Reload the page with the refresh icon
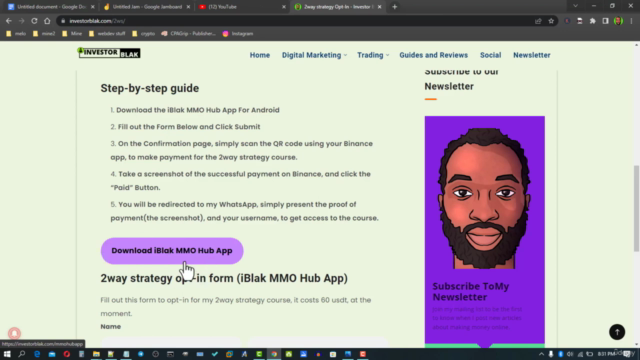The height and width of the screenshot is (360, 640). [34, 21]
